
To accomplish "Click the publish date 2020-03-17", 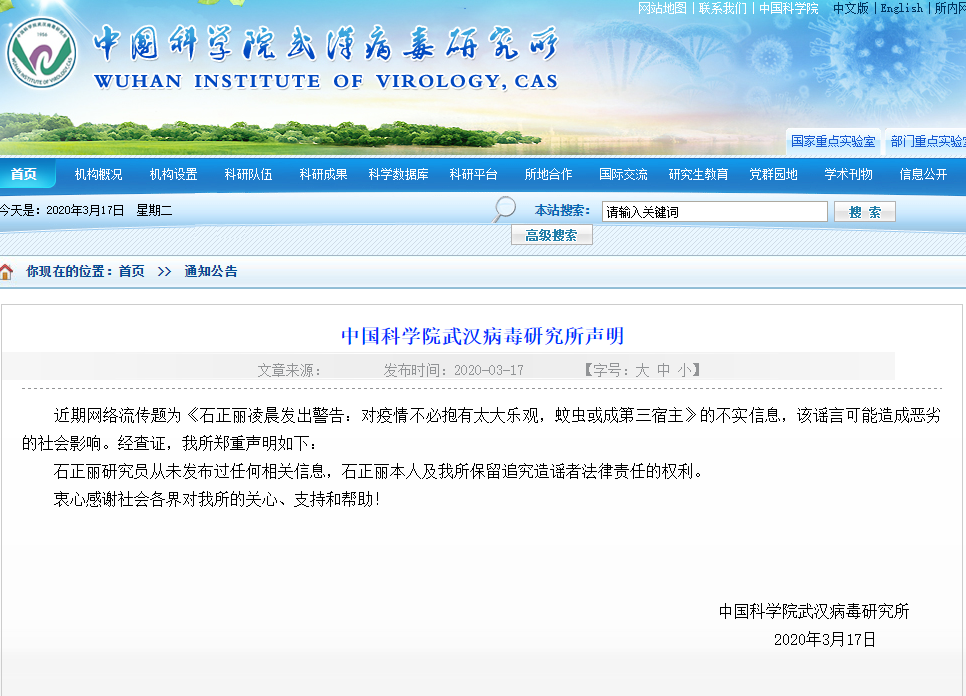I will coord(489,370).
